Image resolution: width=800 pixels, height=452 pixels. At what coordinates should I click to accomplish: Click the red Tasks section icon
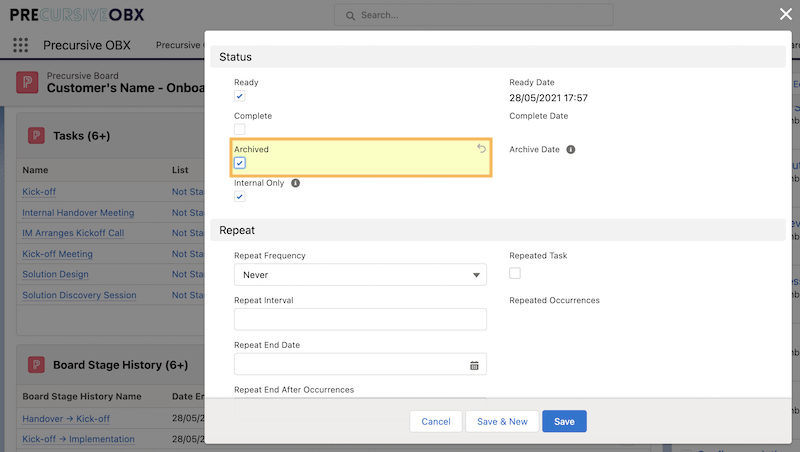(x=36, y=136)
